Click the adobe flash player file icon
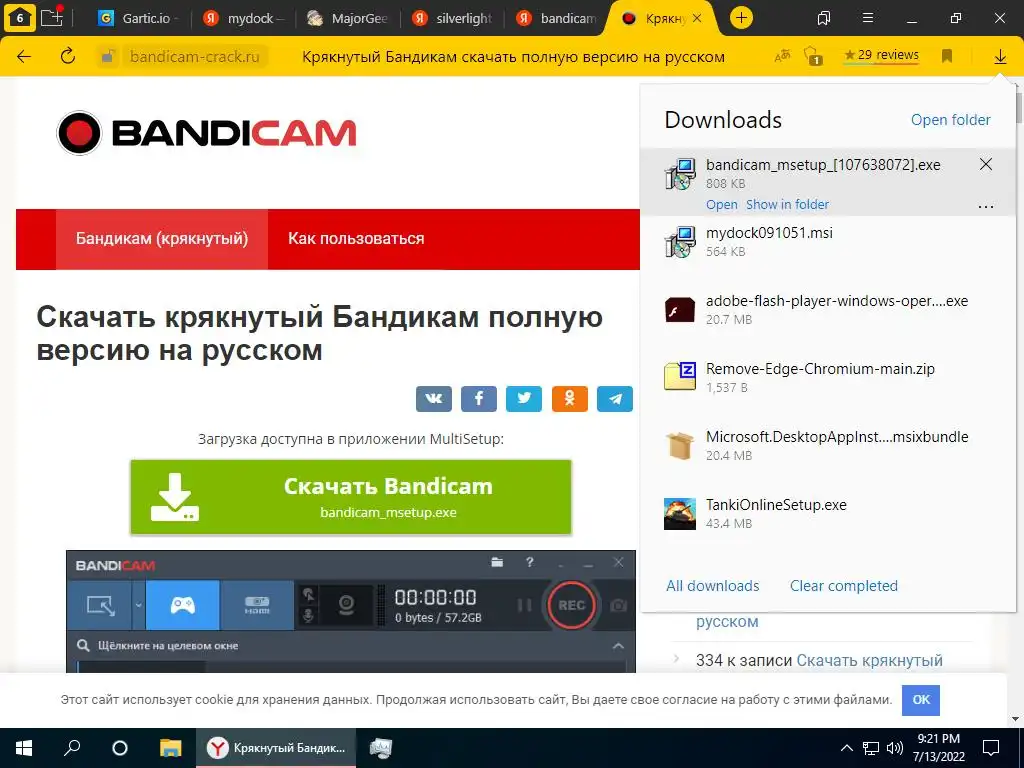This screenshot has height=768, width=1024. click(680, 310)
